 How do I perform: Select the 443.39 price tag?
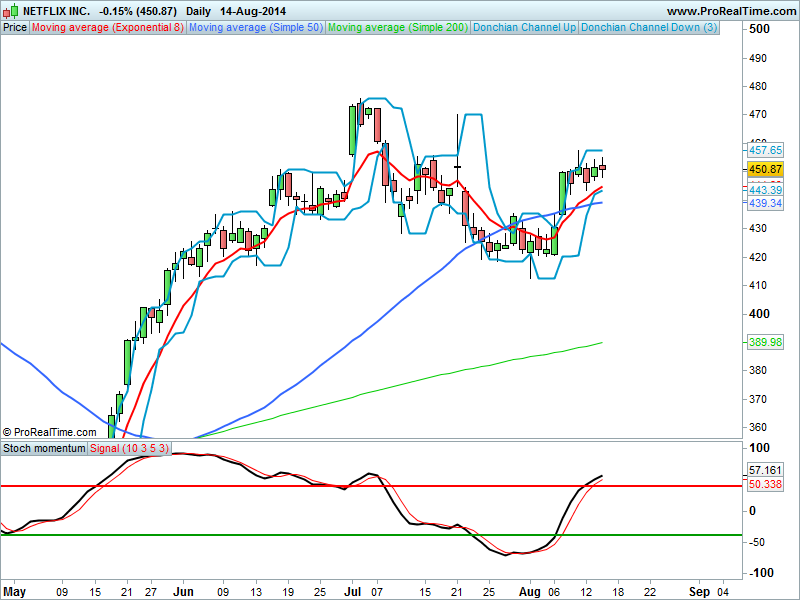(x=765, y=190)
